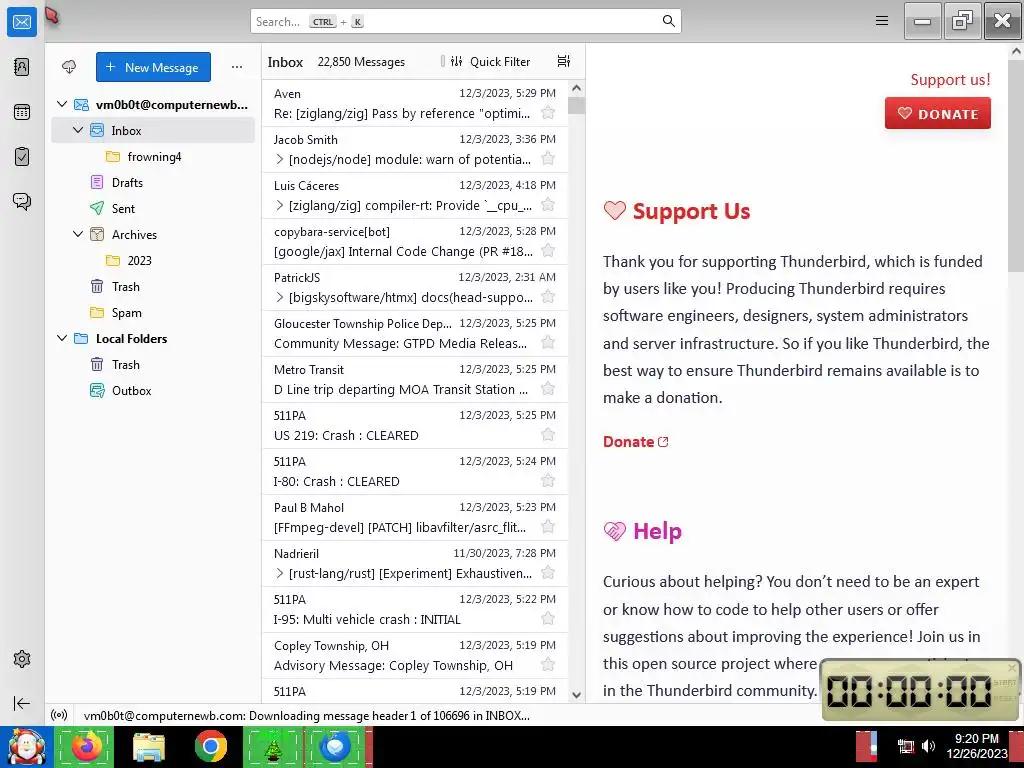The width and height of the screenshot is (1024, 768).
Task: Click message list scrollbar up arrow
Action: [576, 88]
